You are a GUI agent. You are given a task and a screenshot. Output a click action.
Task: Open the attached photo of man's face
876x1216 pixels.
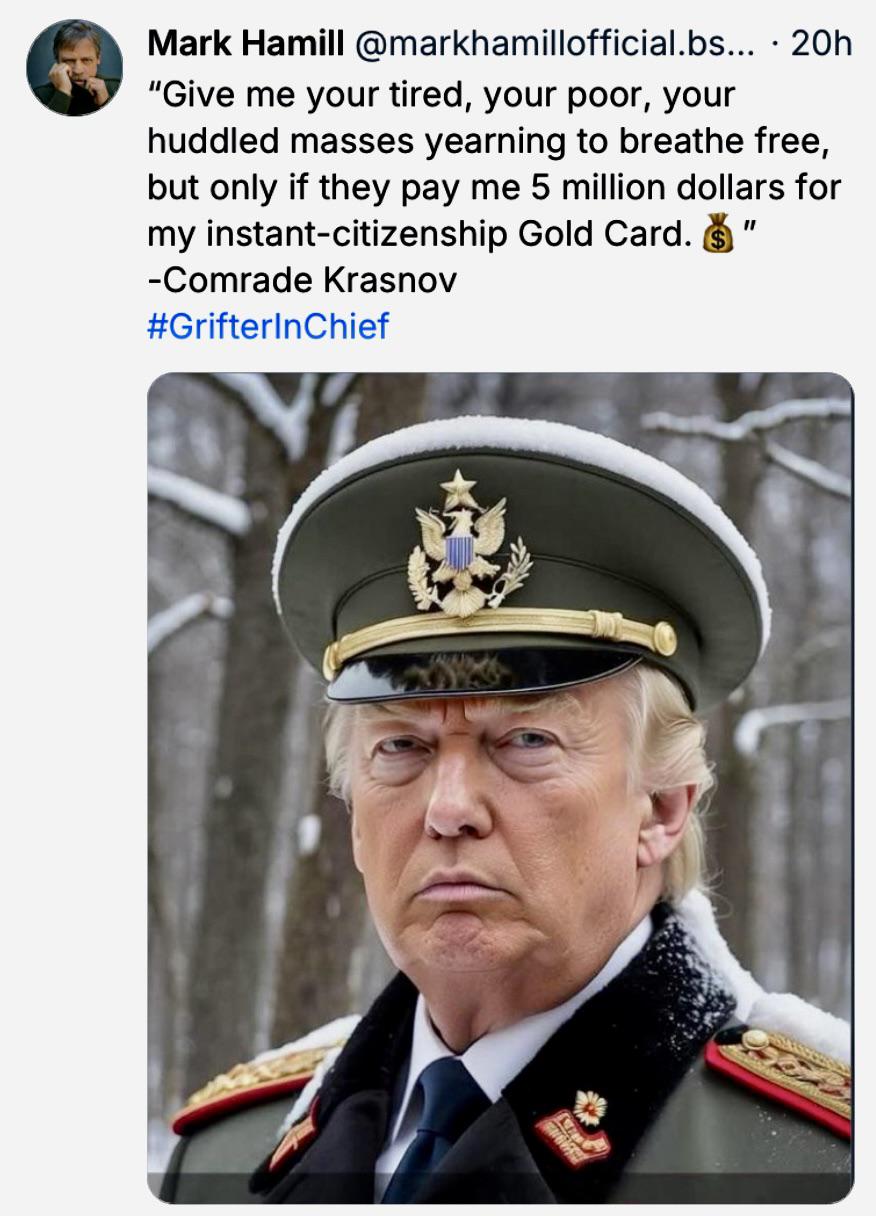pos(500,788)
